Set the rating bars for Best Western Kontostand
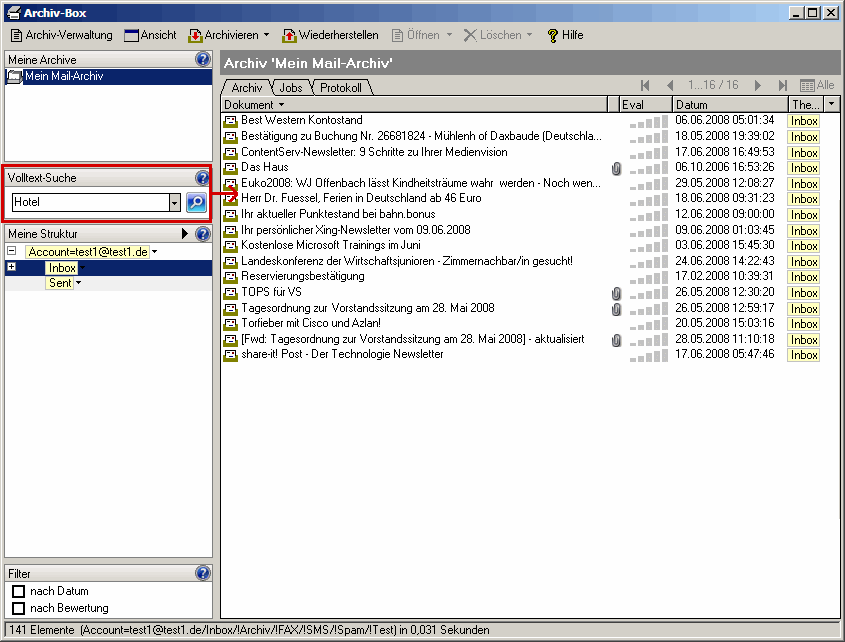Viewport: 845px width, 642px height. (x=647, y=121)
